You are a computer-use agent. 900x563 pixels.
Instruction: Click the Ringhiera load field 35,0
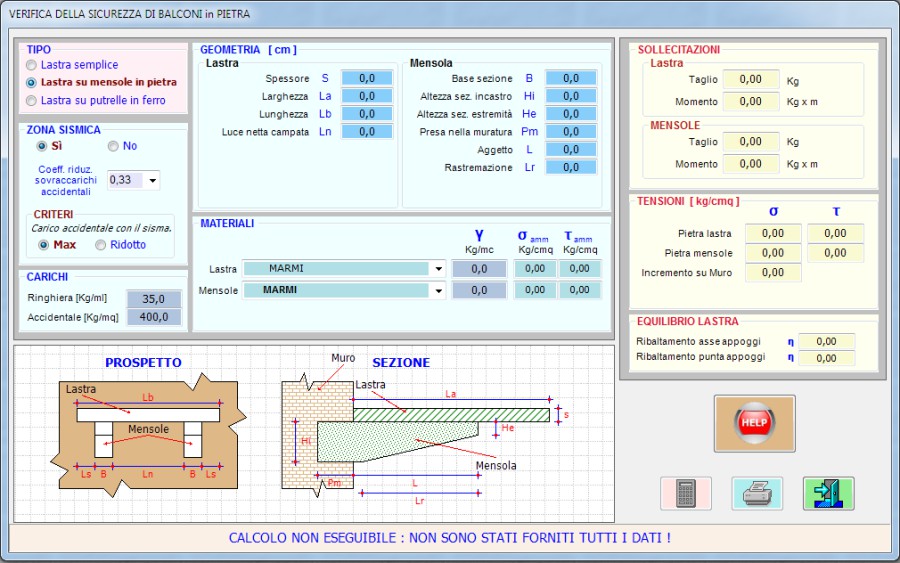click(154, 299)
